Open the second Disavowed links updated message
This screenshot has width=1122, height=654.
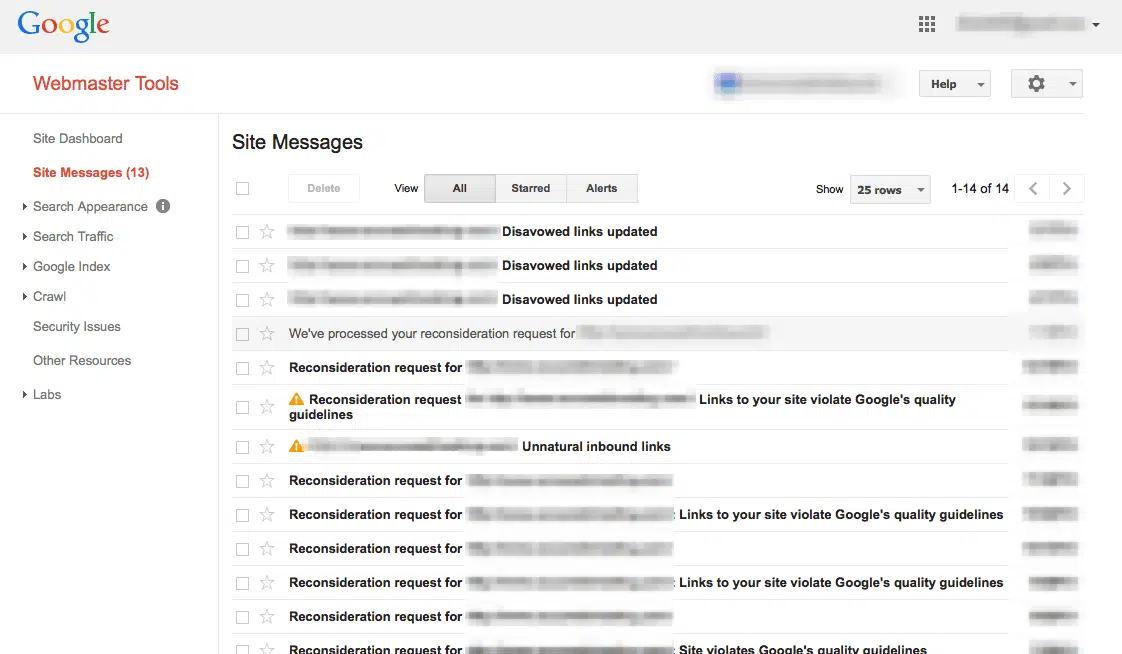580,265
